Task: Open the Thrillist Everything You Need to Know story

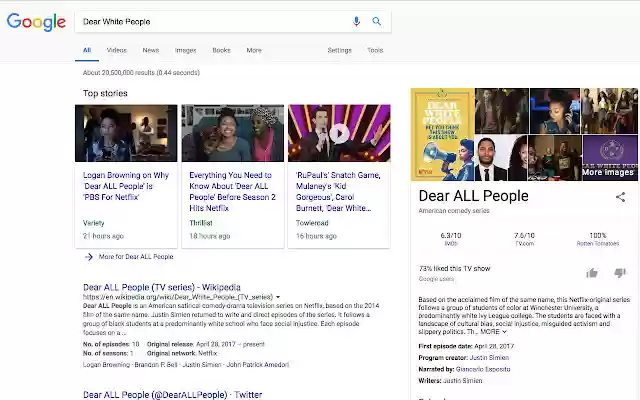Action: pyautogui.click(x=232, y=191)
